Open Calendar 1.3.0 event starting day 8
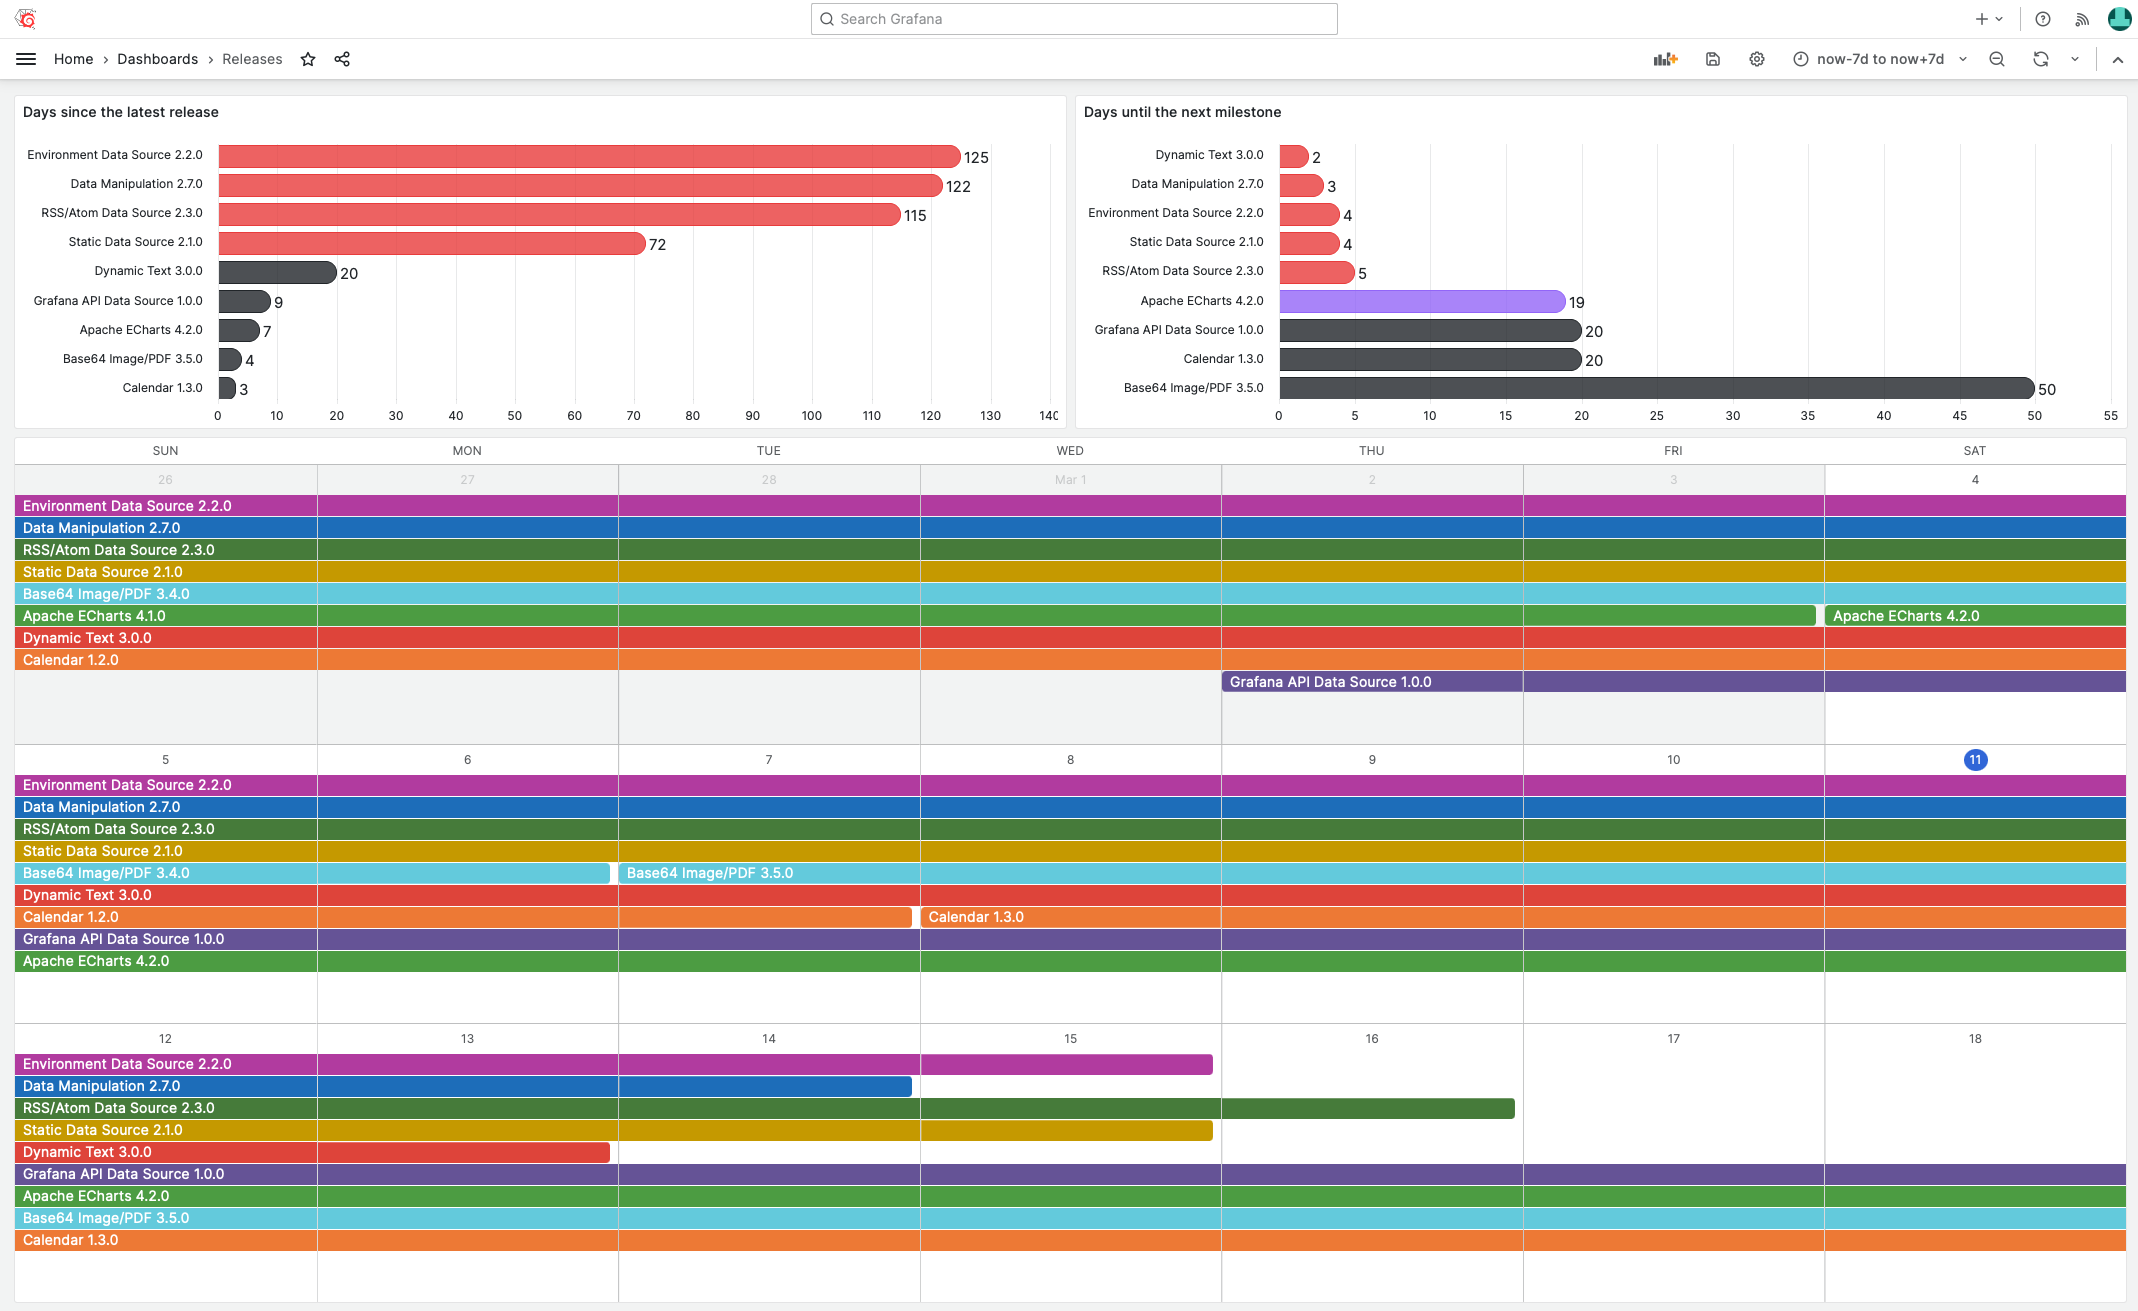This screenshot has width=2138, height=1311. [x=1523, y=917]
